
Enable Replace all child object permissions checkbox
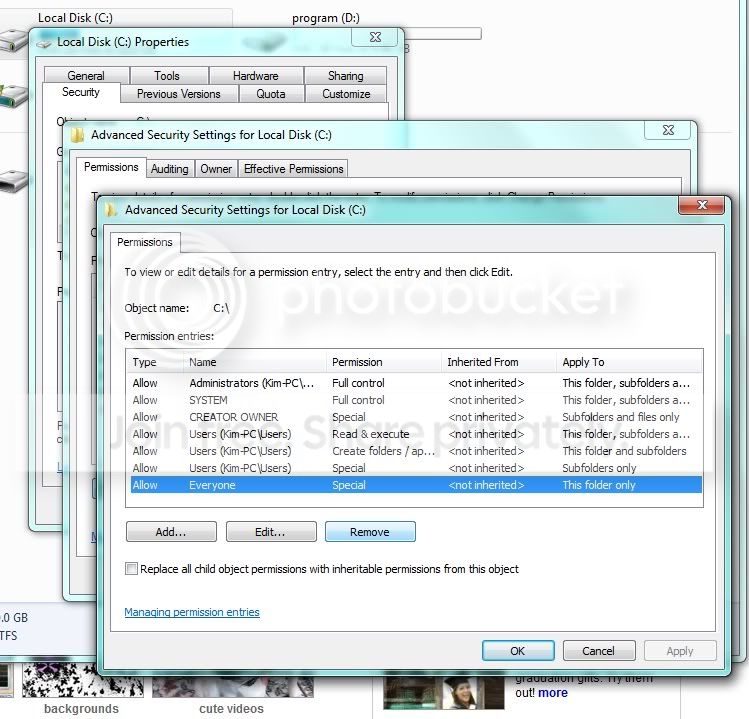click(131, 569)
